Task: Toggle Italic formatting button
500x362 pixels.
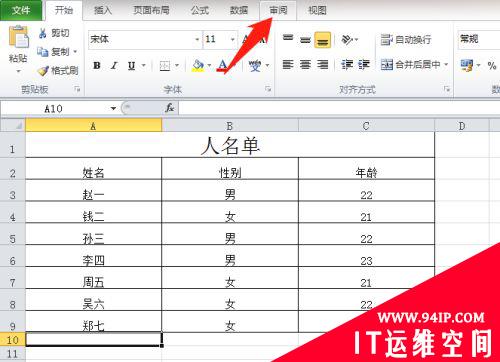Action: [114, 65]
